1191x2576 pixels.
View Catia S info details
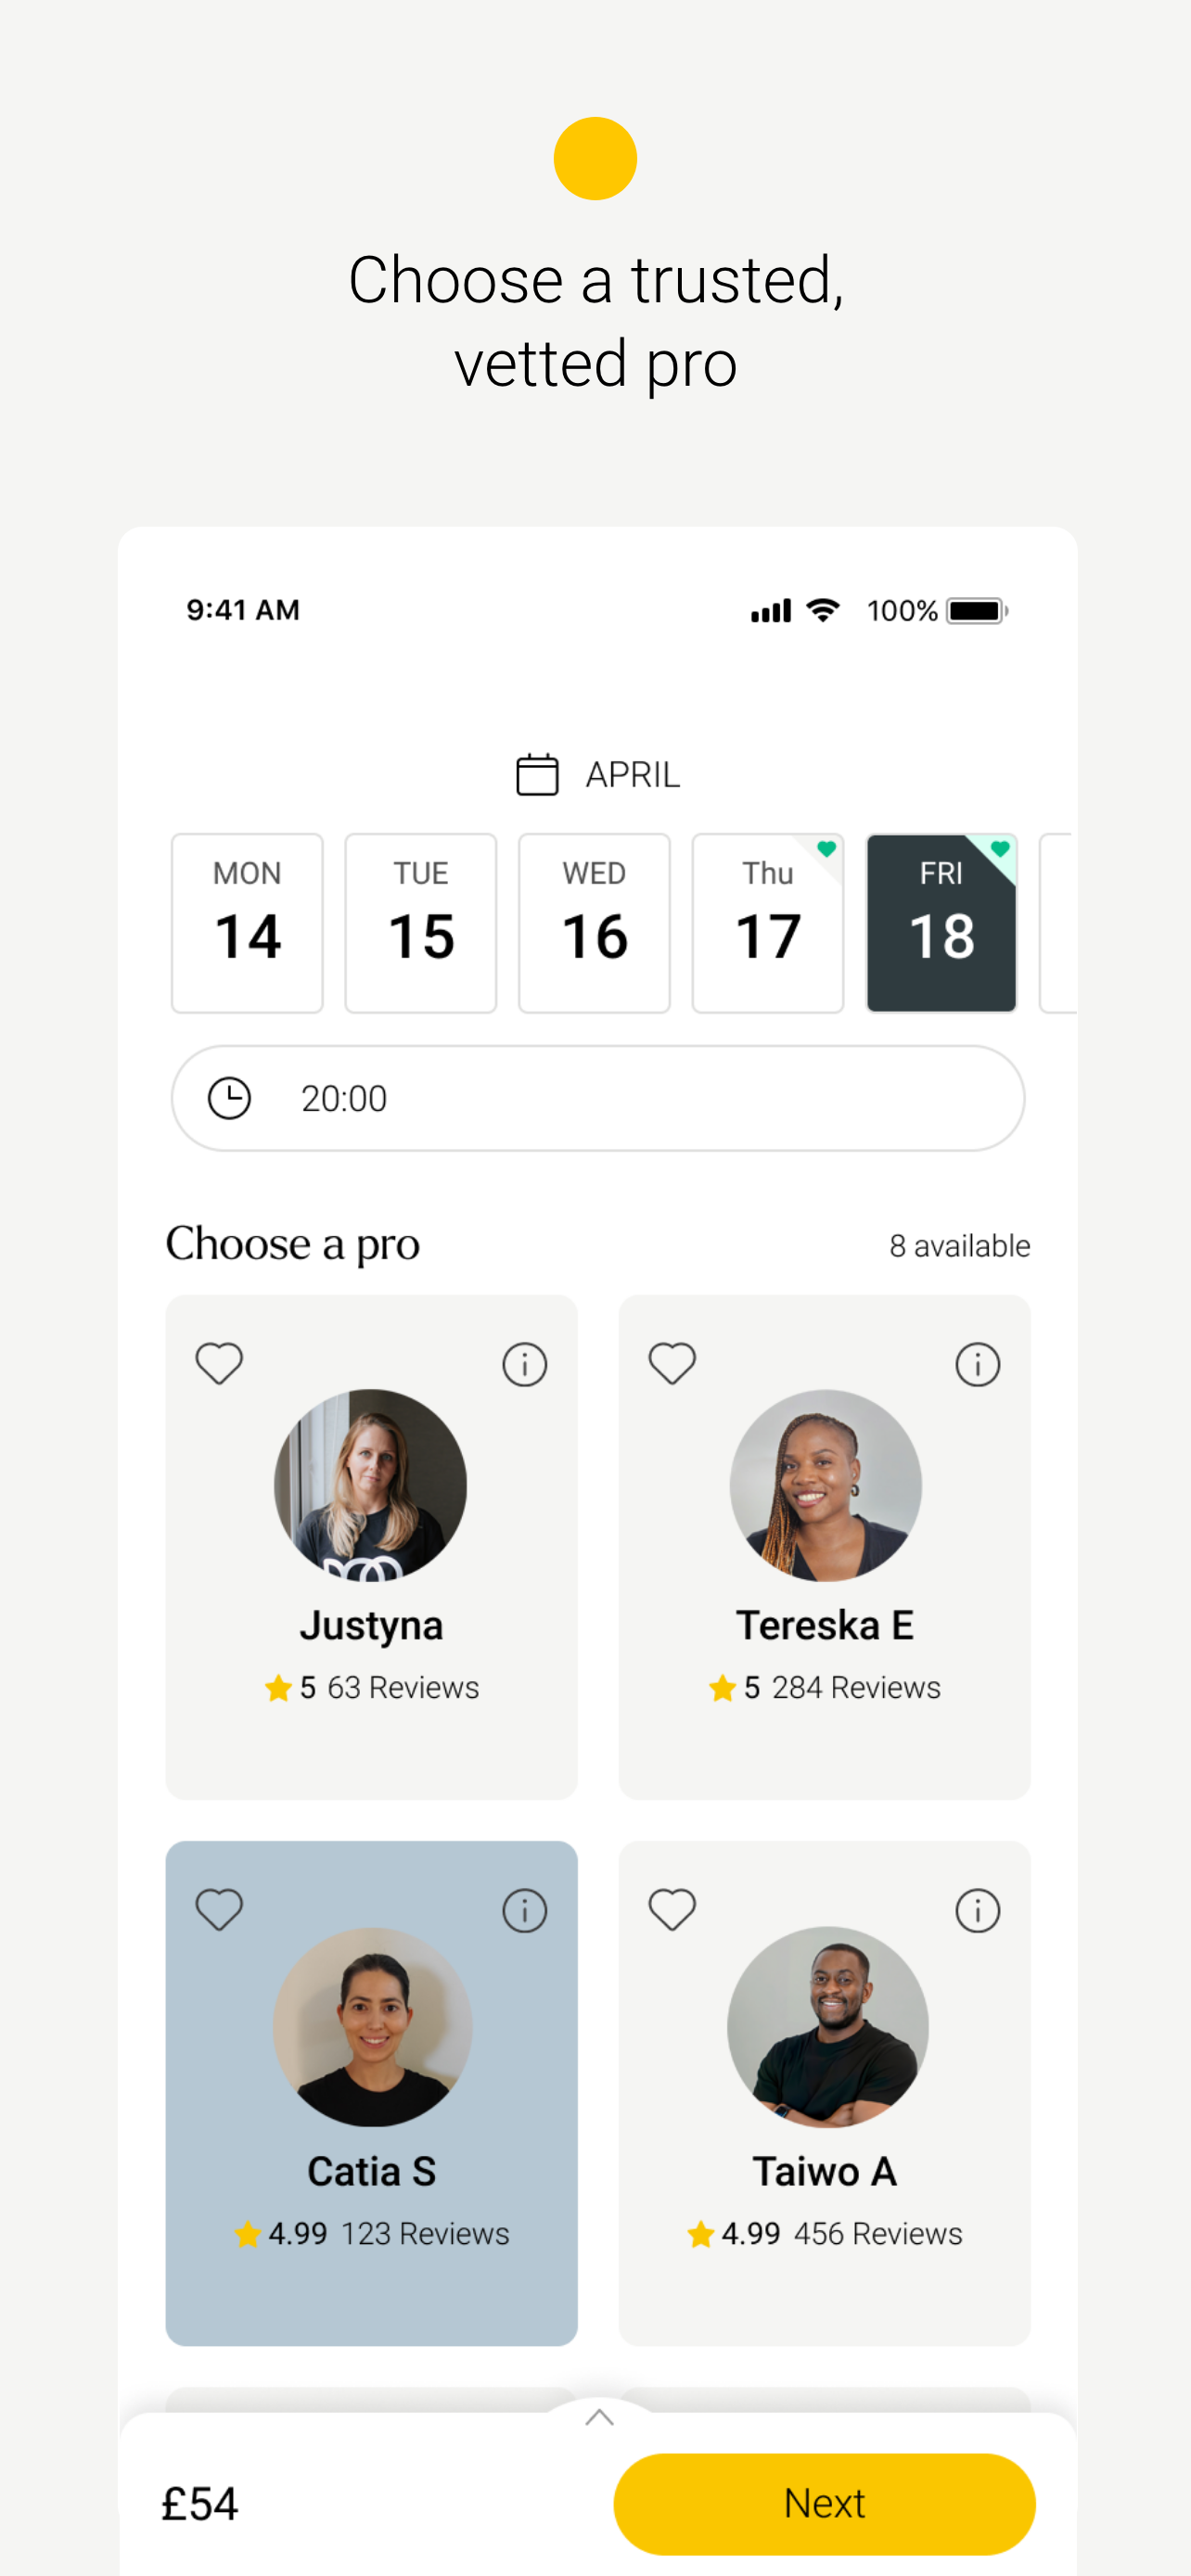(524, 1910)
